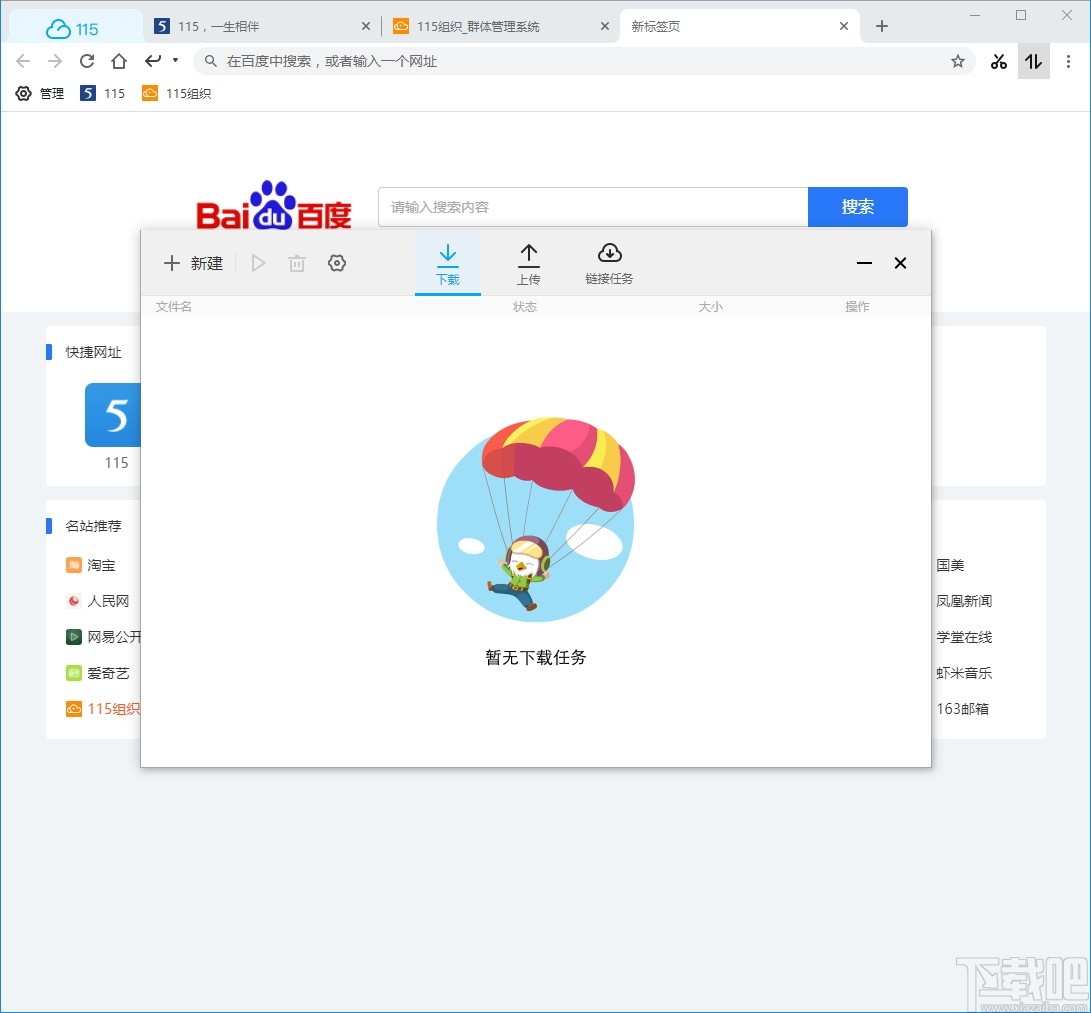Open the 虾米音乐 site link

coord(964,673)
